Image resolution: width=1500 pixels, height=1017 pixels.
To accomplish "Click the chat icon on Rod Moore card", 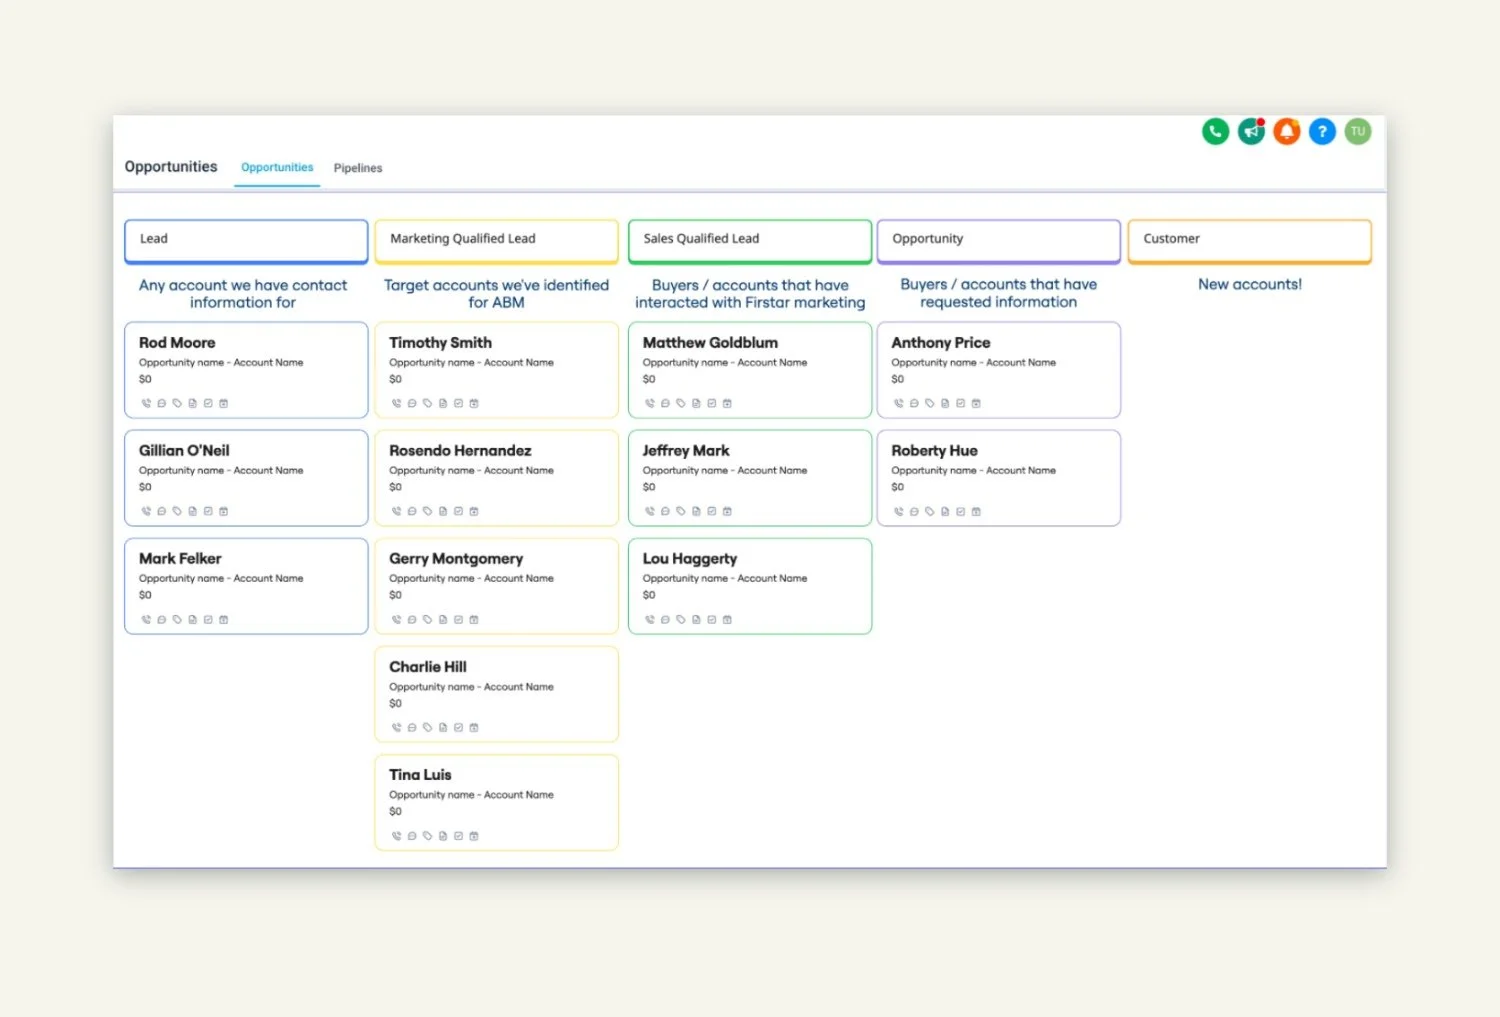I will (x=162, y=403).
